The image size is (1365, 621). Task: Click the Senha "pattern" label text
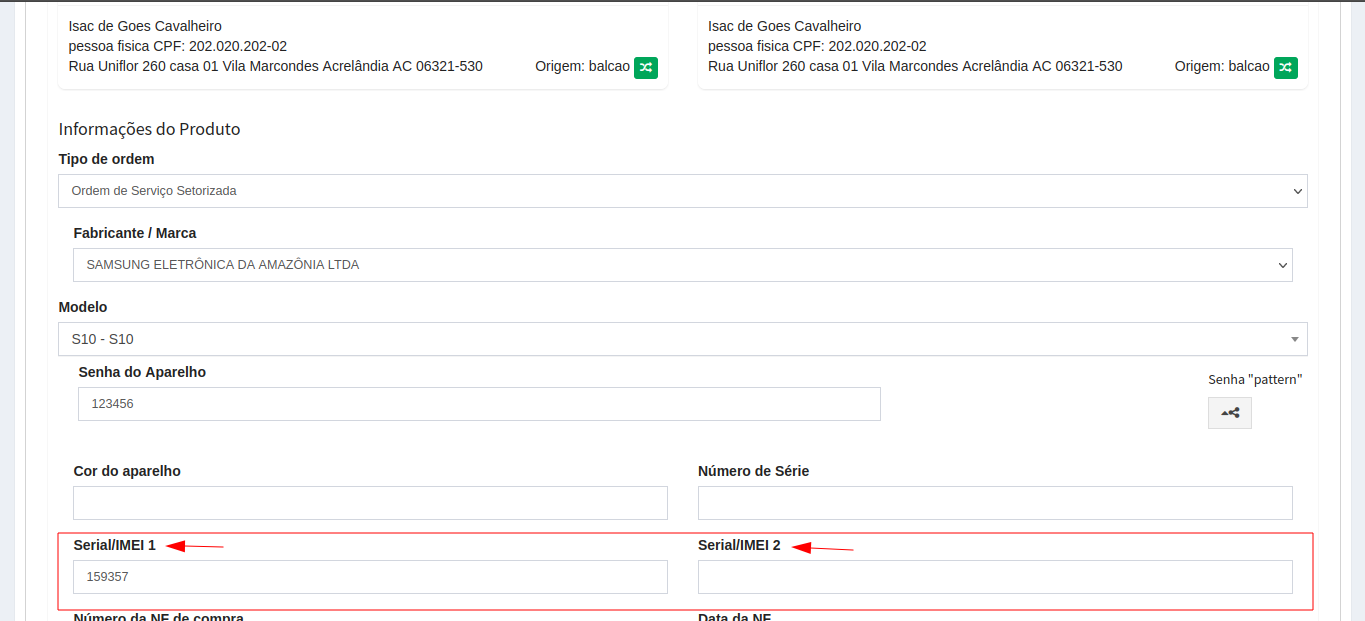[1255, 379]
